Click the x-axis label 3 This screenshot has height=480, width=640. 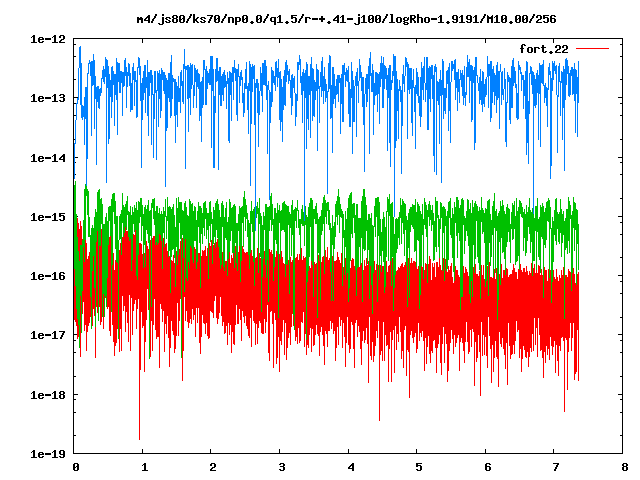pos(282,467)
